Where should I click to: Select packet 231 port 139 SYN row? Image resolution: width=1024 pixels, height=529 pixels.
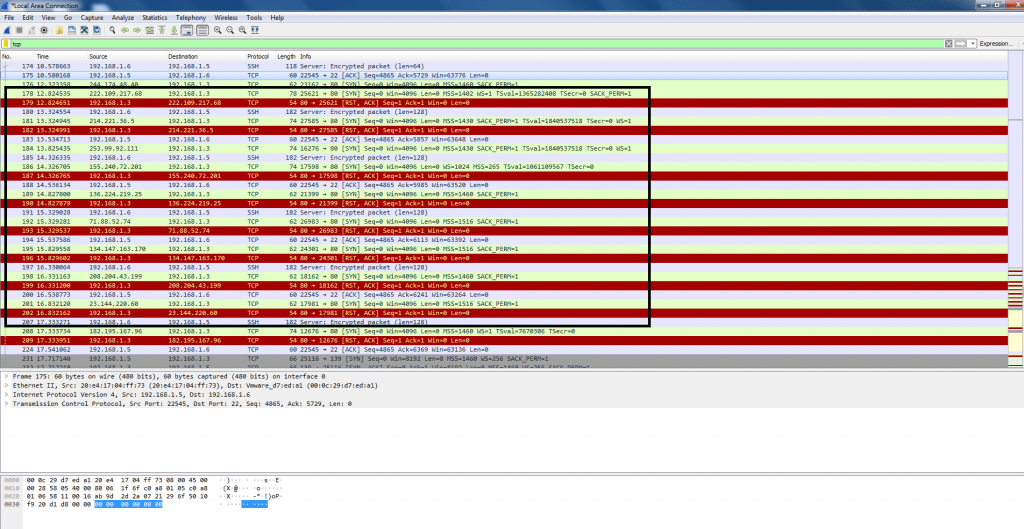coord(504,359)
